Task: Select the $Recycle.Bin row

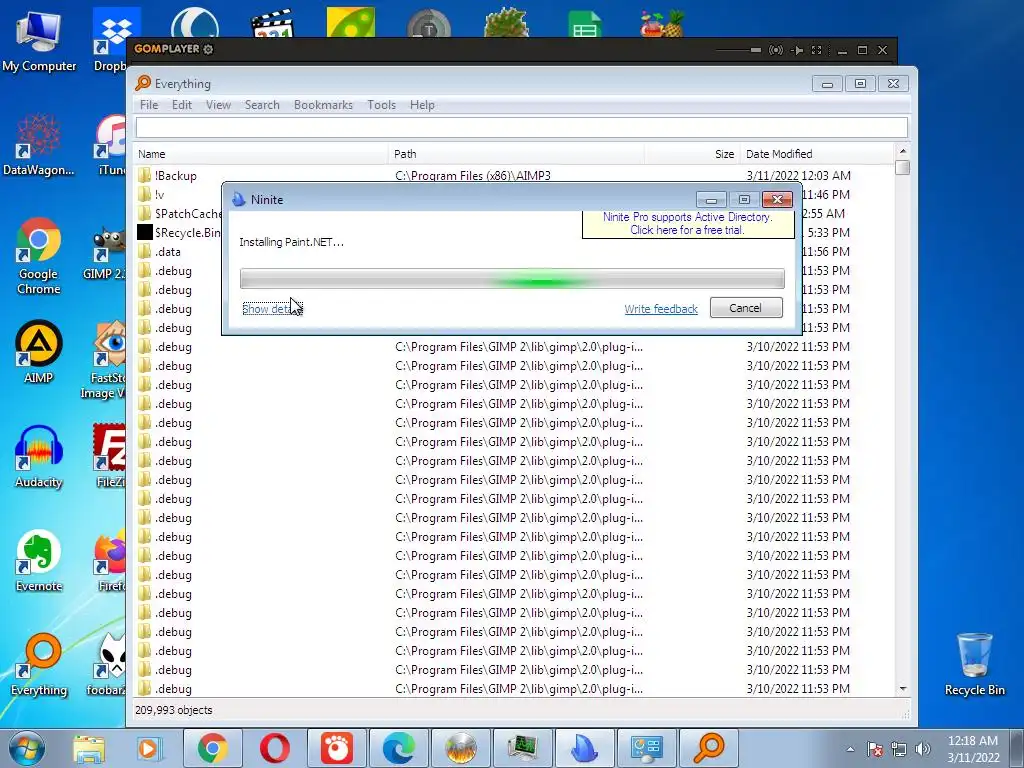Action: click(x=179, y=232)
